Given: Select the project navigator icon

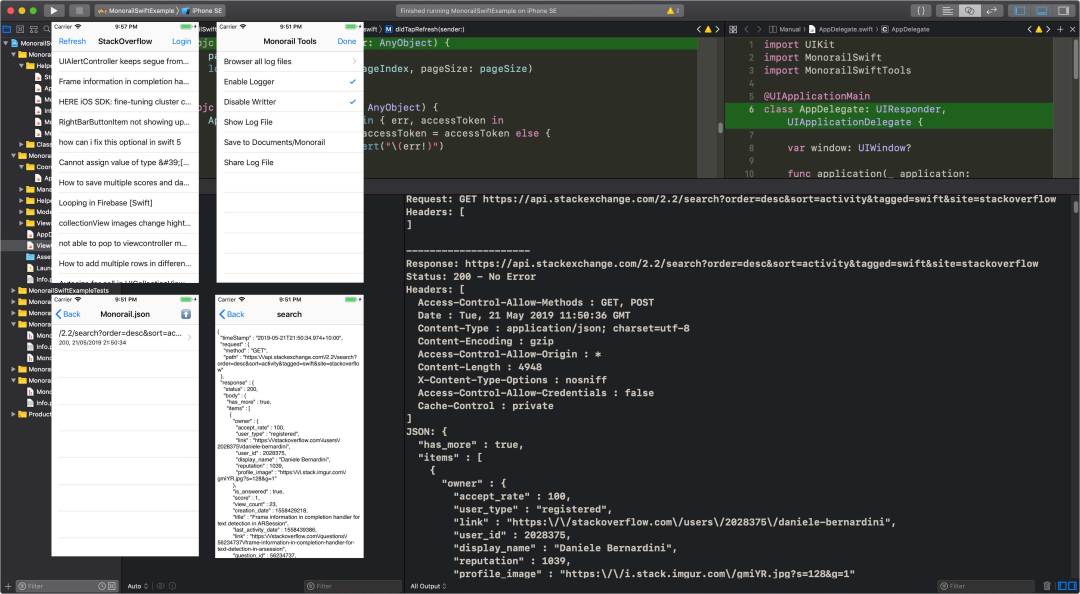Looking at the screenshot, I should pyautogui.click(x=7, y=29).
